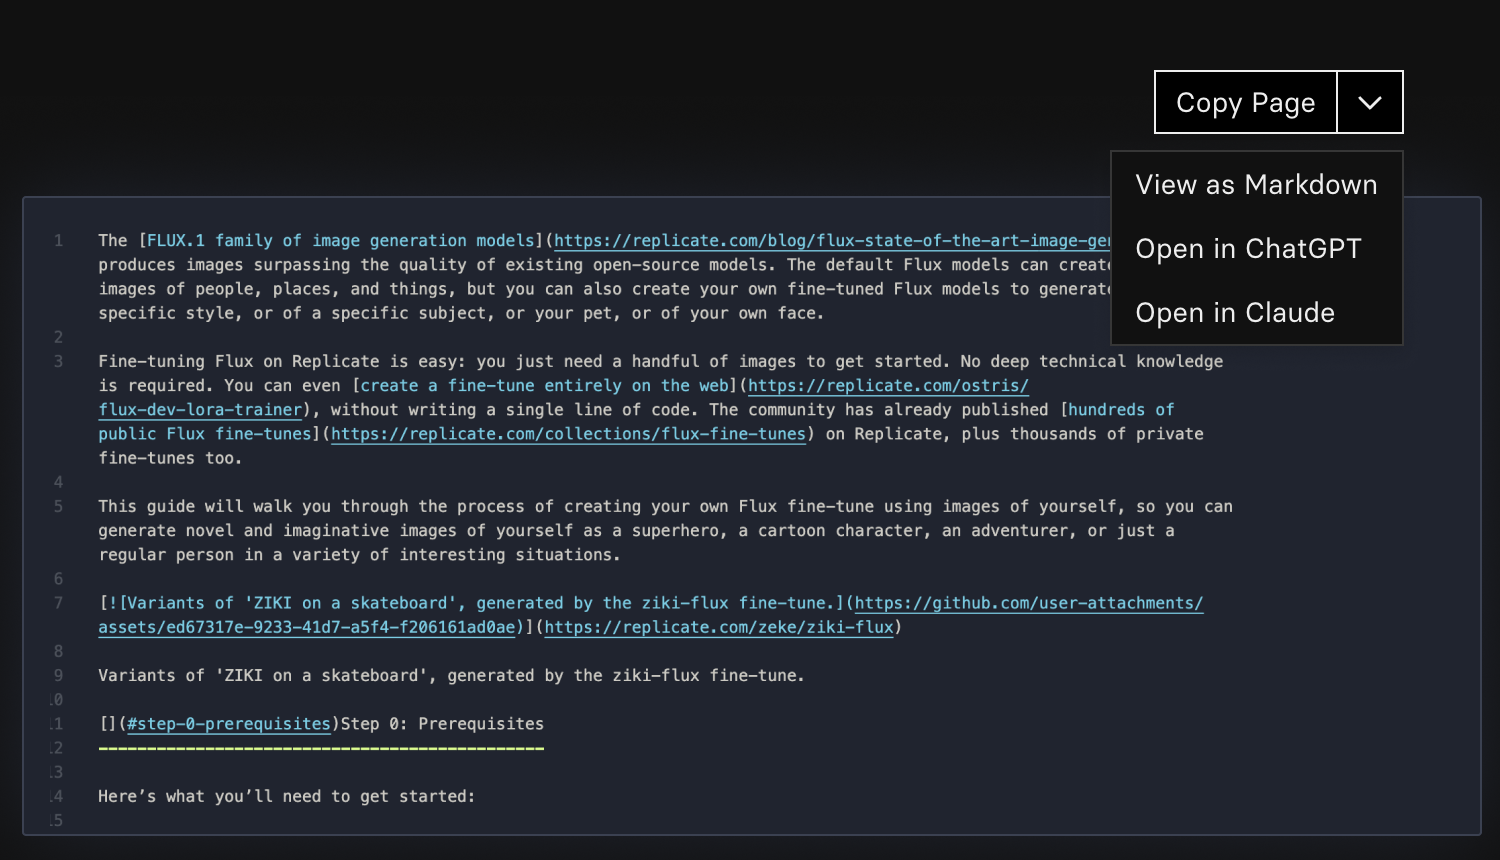The width and height of the screenshot is (1500, 860).
Task: Click line number 5 in the gutter
Action: pos(58,507)
